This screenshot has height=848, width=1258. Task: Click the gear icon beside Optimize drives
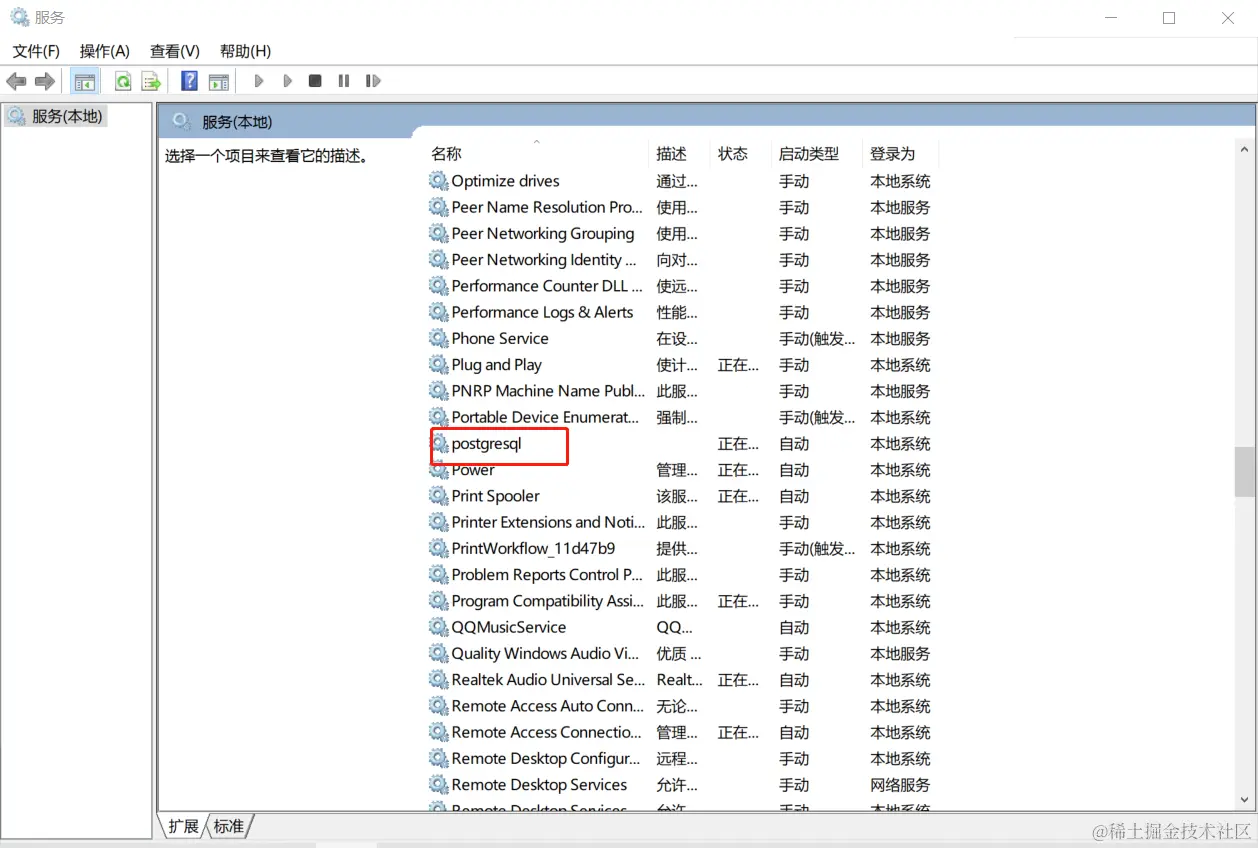(x=438, y=181)
